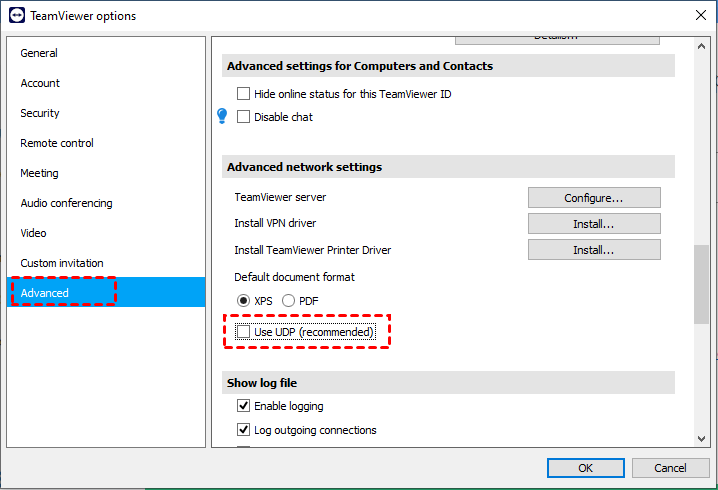Open the Audio conferencing category
The width and height of the screenshot is (718, 490).
(66, 203)
